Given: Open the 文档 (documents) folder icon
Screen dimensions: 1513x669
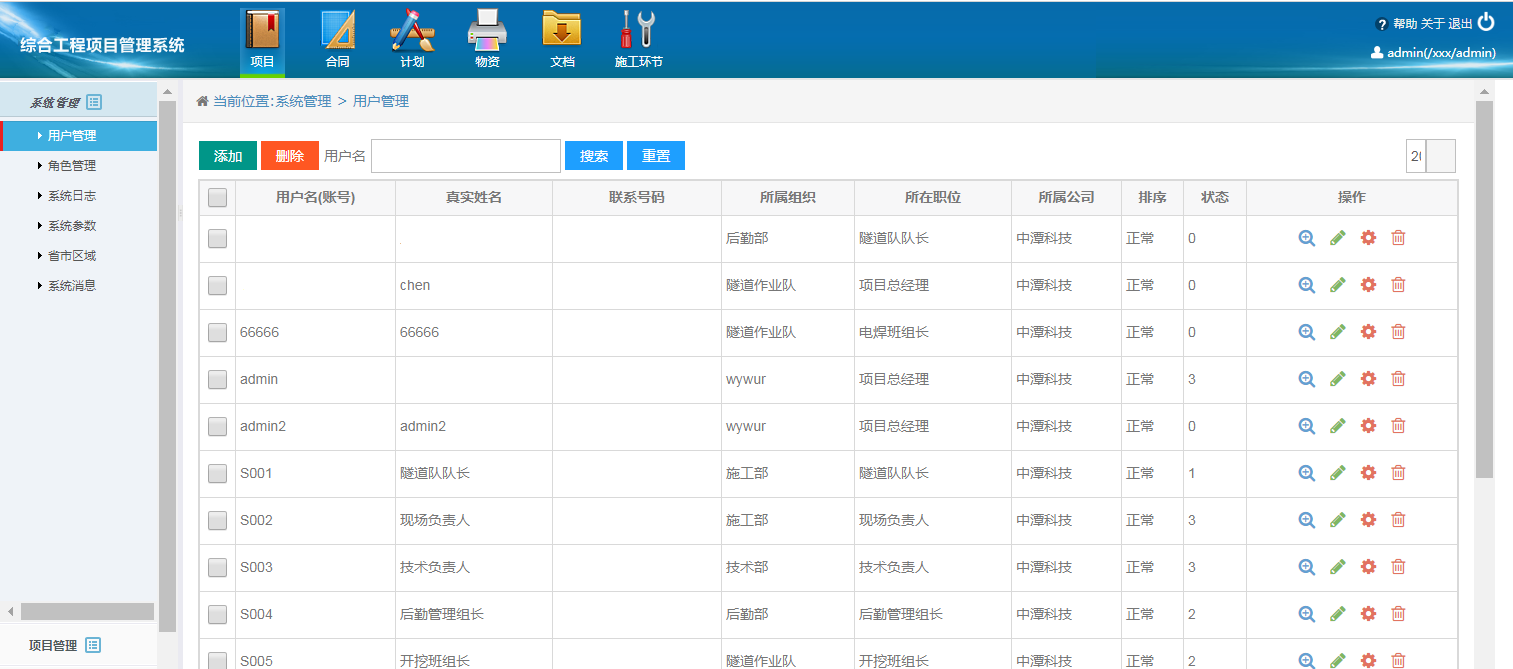Looking at the screenshot, I should [562, 30].
